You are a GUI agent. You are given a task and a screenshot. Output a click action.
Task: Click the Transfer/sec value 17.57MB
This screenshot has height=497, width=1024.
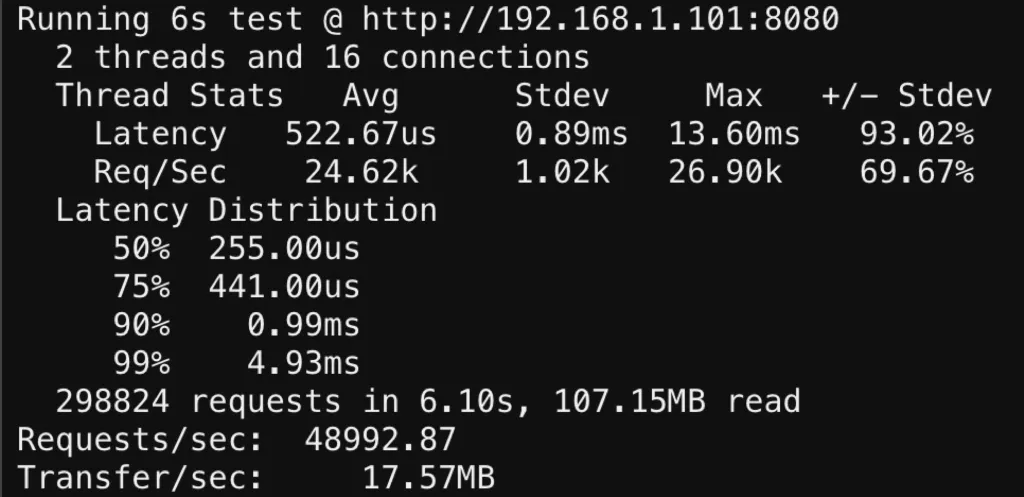[x=428, y=478]
